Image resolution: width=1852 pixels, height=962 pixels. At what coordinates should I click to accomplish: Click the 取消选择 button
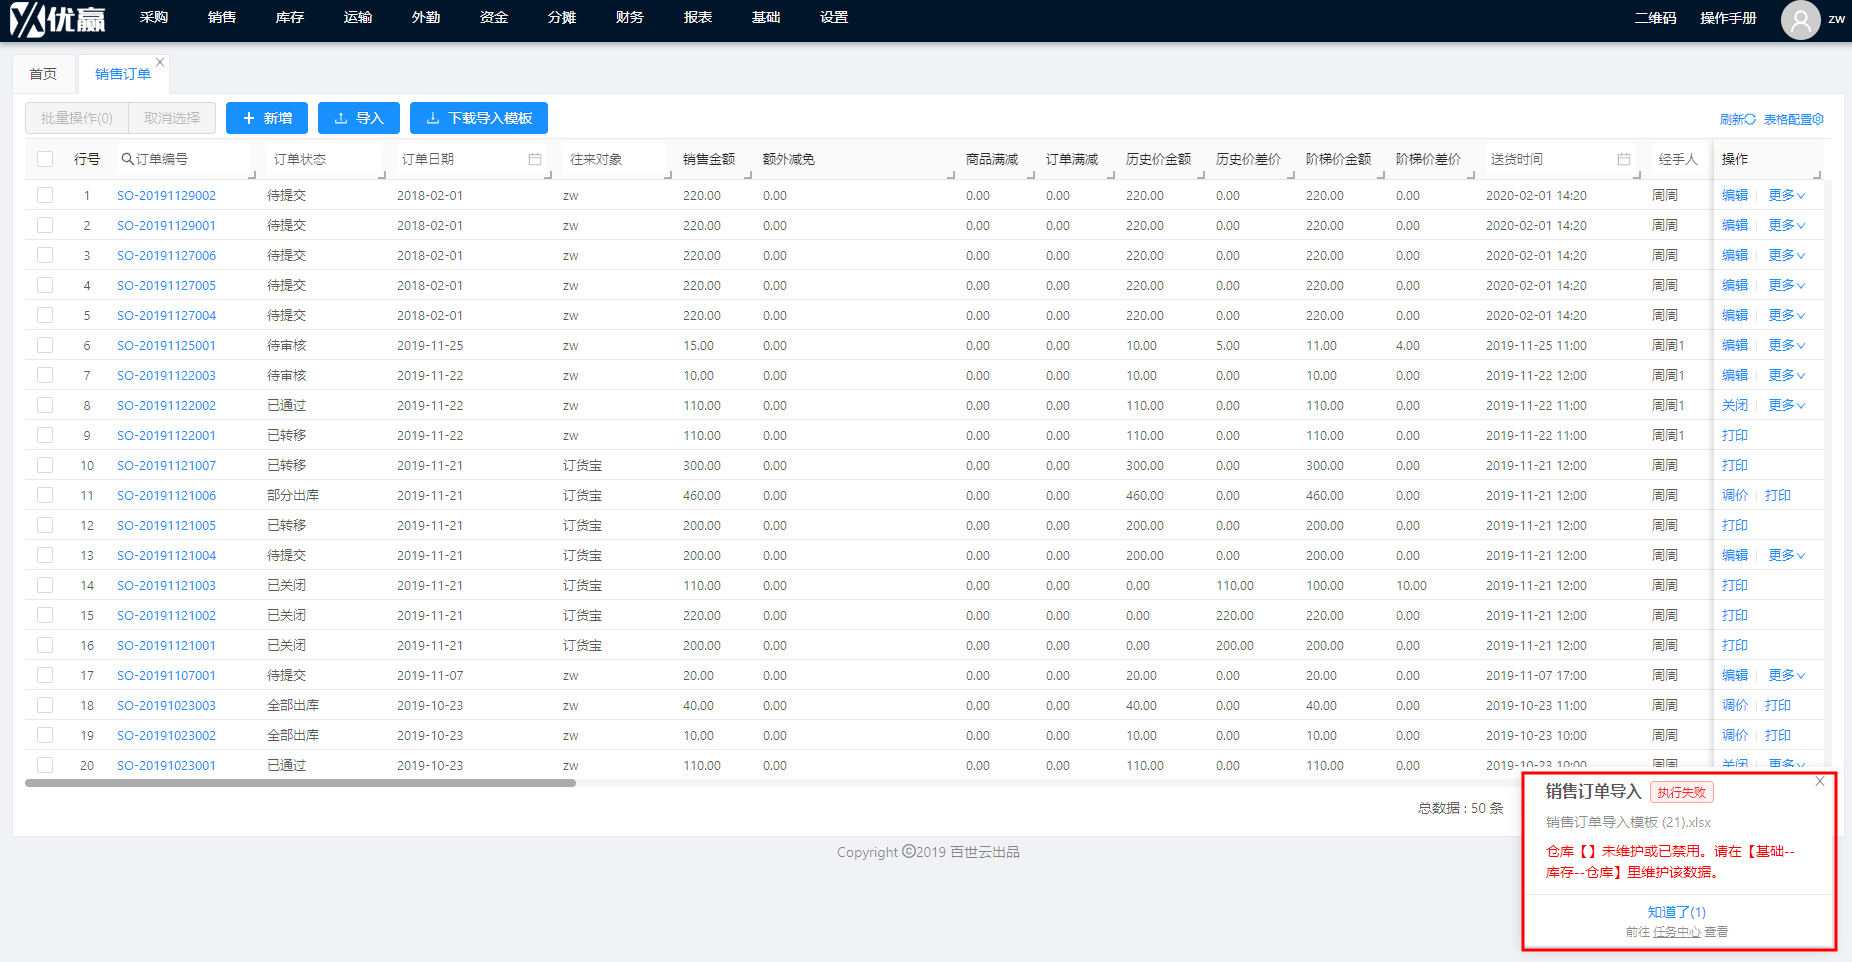click(172, 118)
